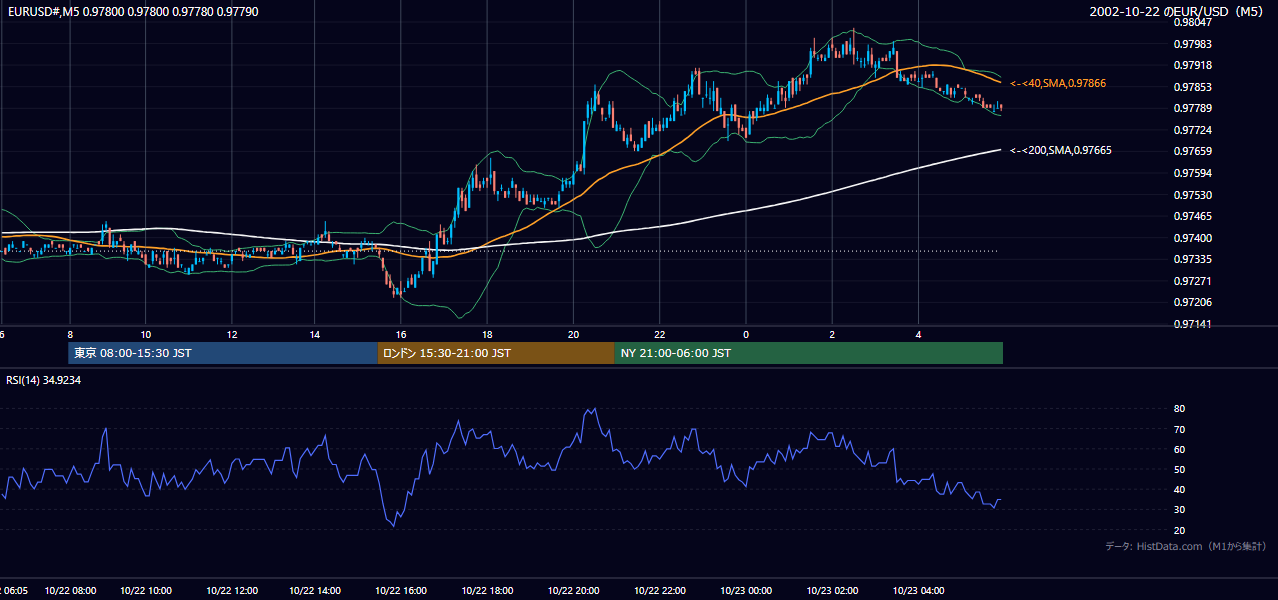
Task: Click RSI scale value 70
Action: [x=1179, y=429]
